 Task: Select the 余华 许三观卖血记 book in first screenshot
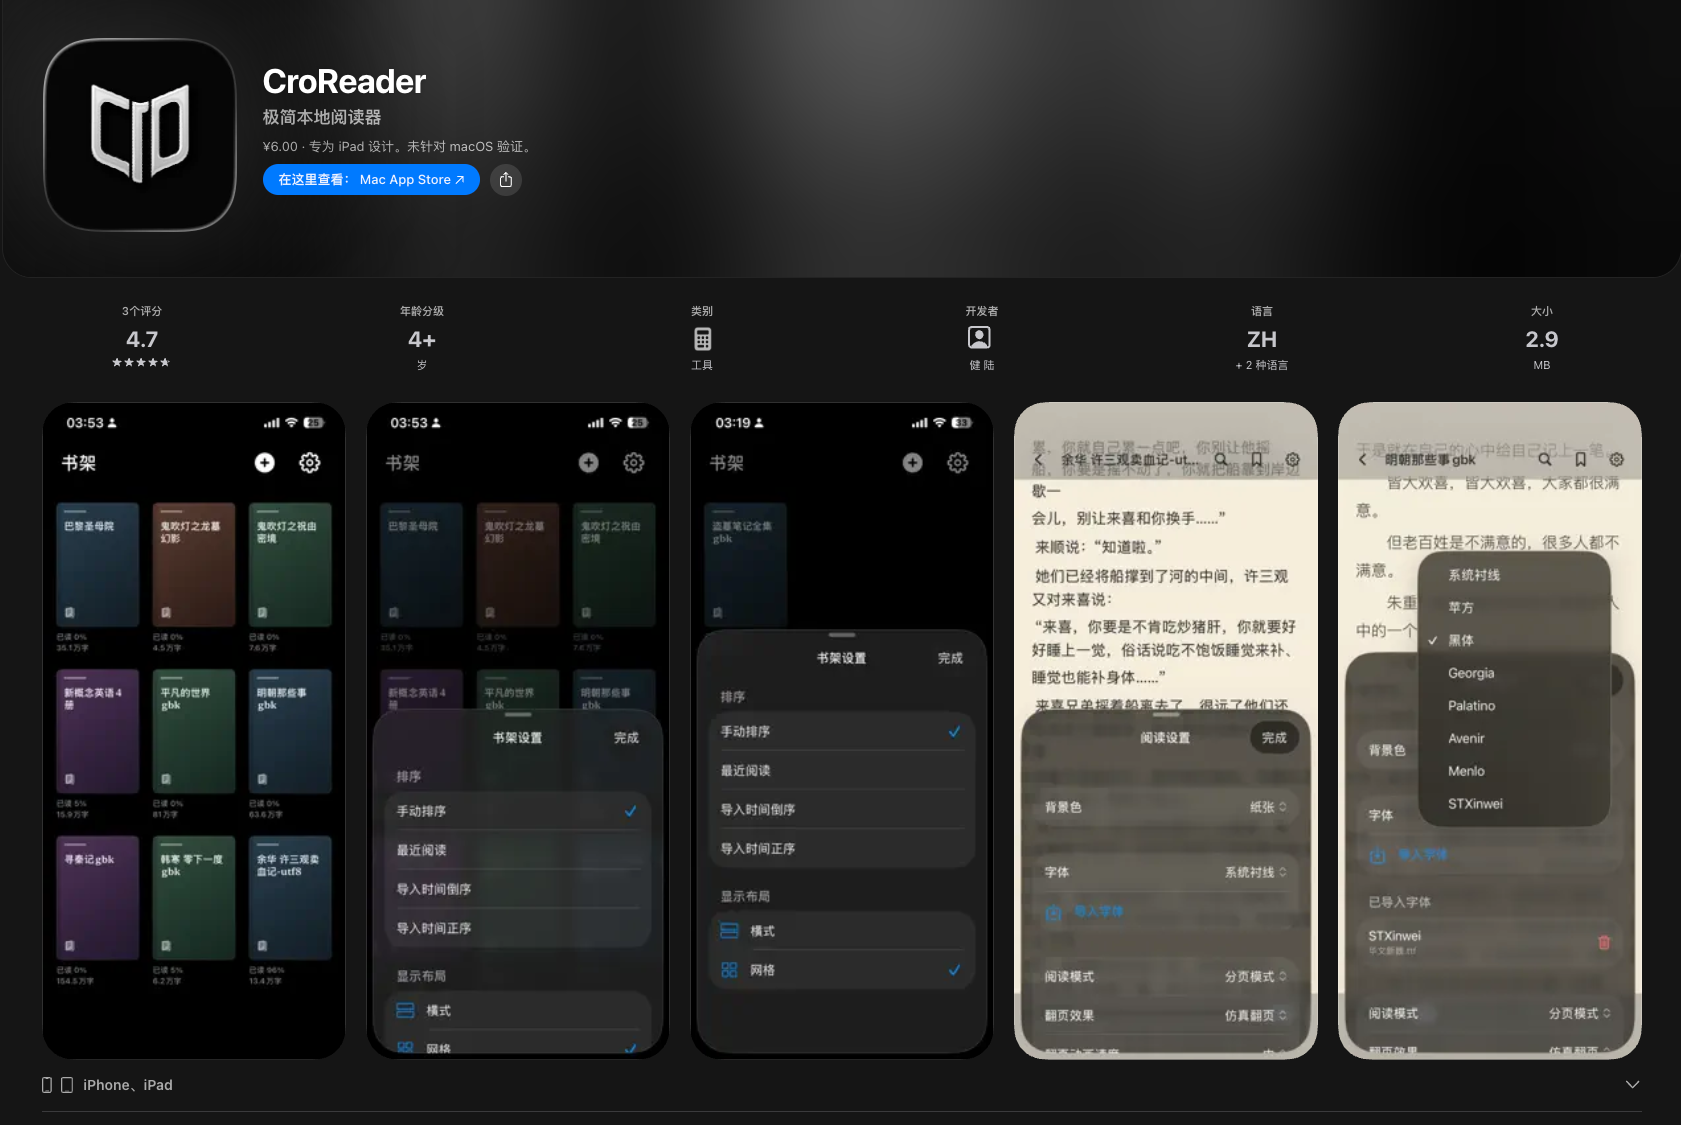pos(290,898)
